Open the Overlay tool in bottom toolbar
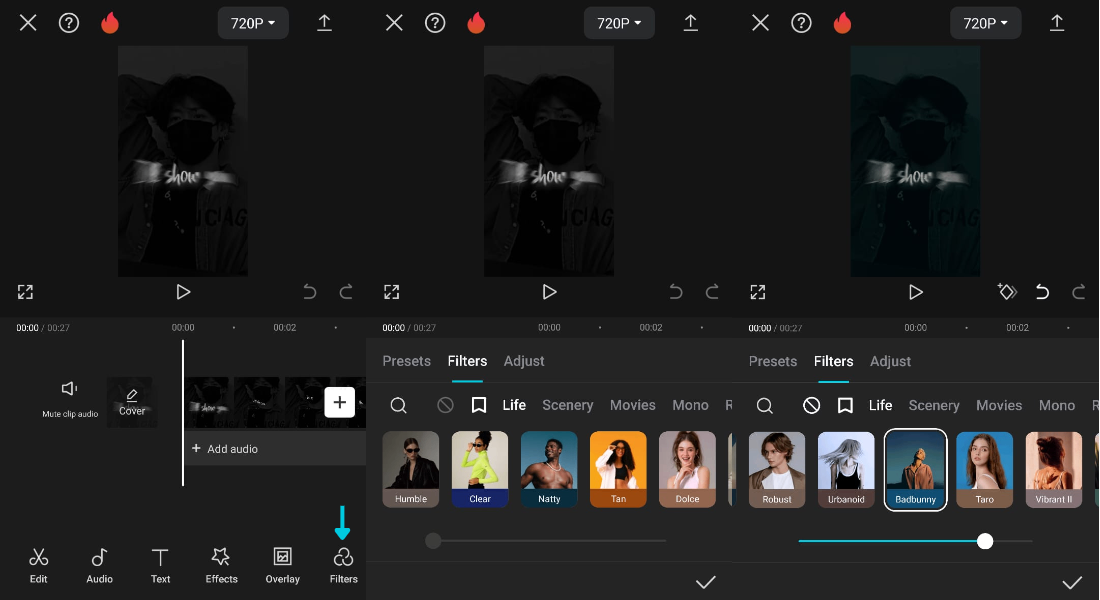Screen dimensions: 1100x600 click(283, 566)
